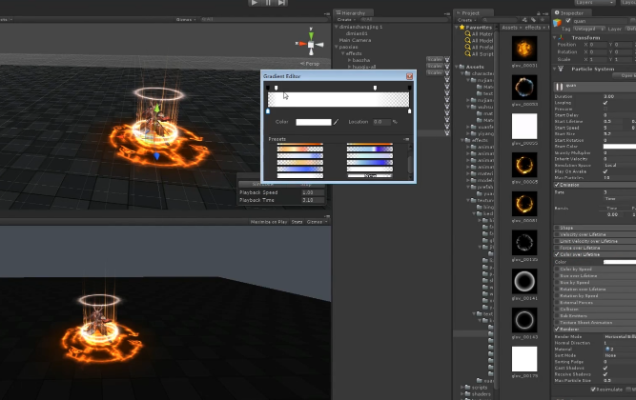The width and height of the screenshot is (636, 400).
Task: Toggle the Looping checkbox
Action: coord(606,103)
